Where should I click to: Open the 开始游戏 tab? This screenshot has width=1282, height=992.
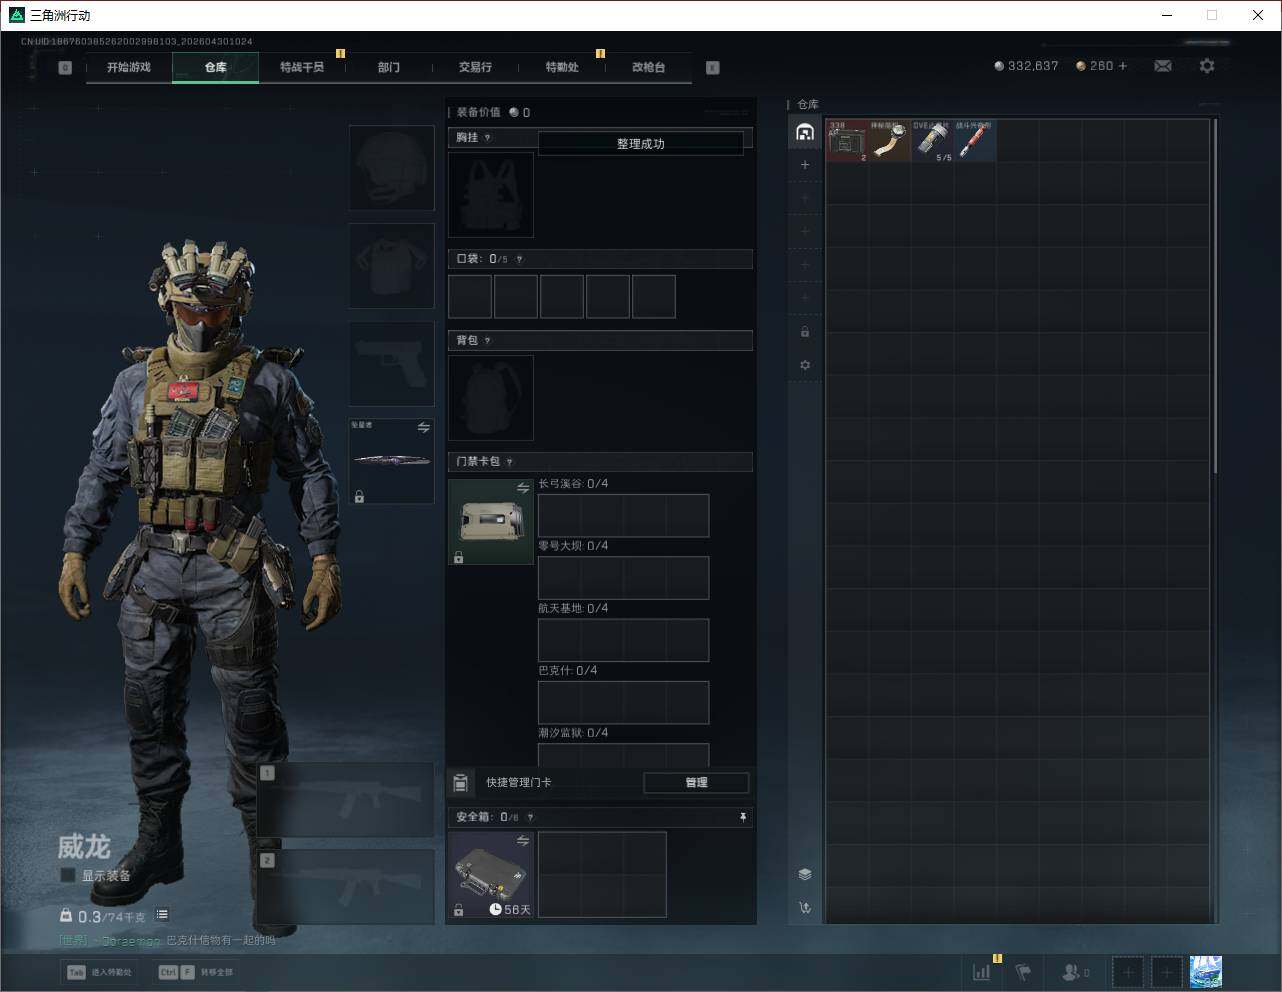tap(129, 67)
